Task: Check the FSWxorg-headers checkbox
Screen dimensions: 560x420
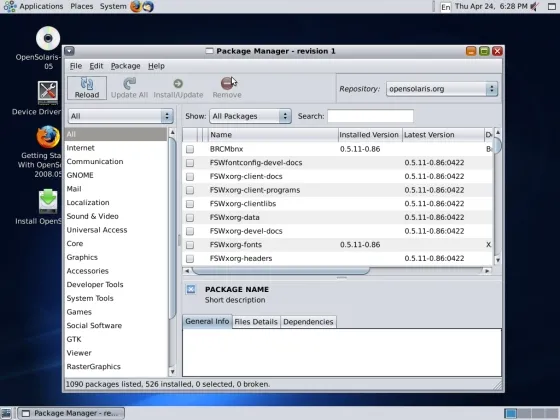Action: click(190, 258)
